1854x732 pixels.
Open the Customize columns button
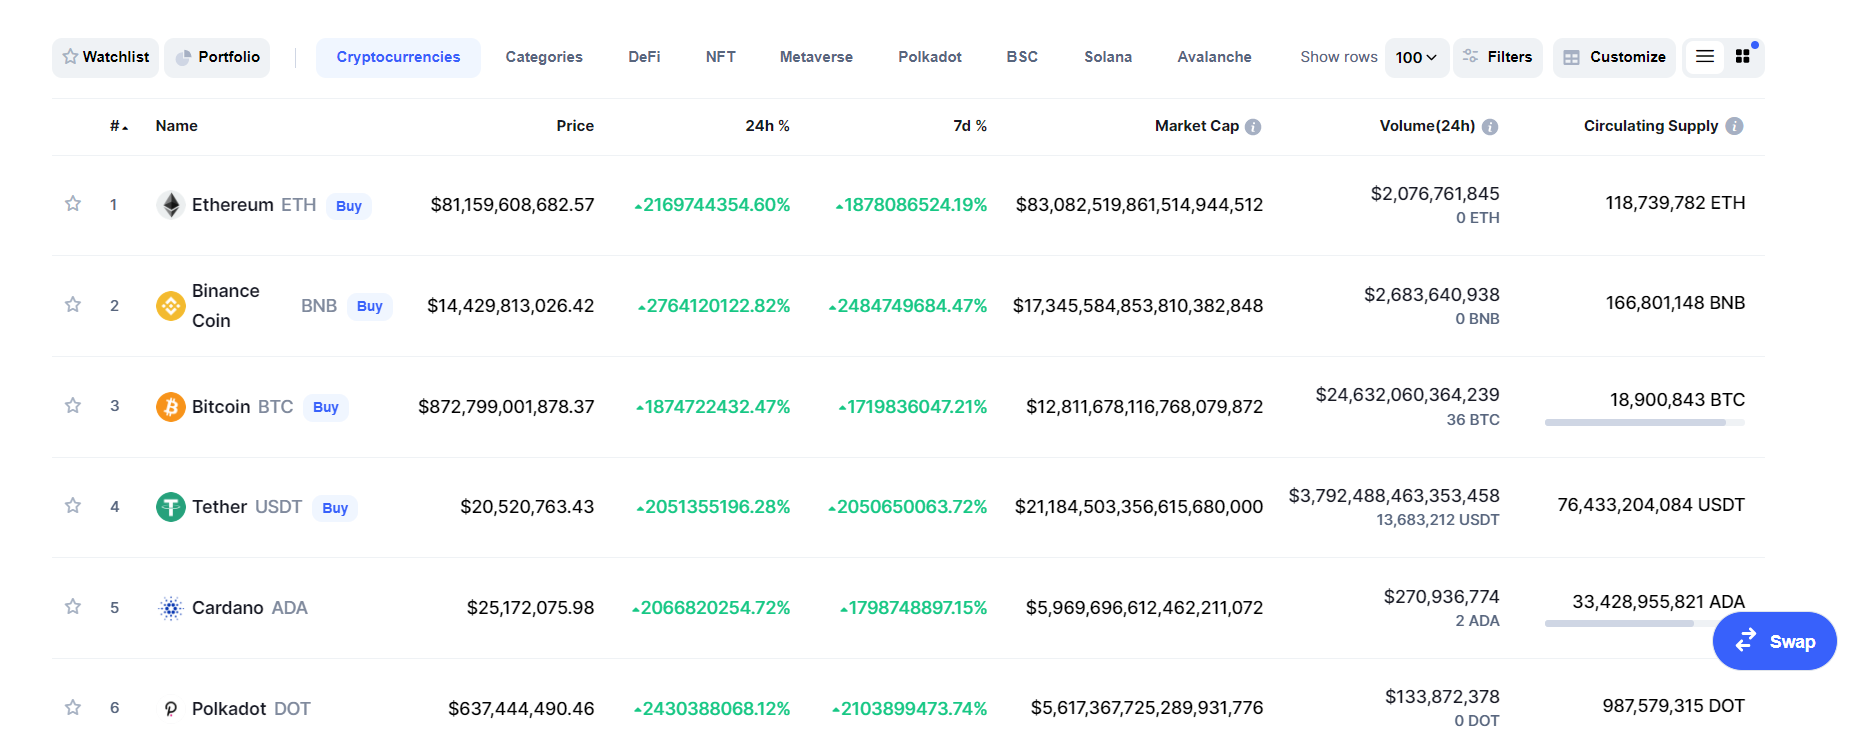tap(1615, 57)
